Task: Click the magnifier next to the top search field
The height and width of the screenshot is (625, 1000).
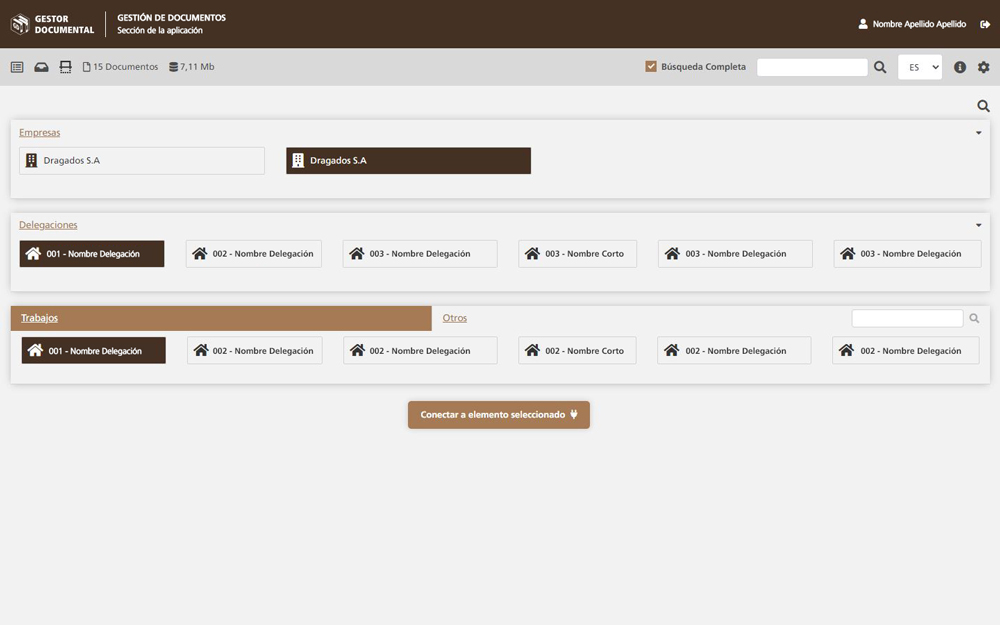Action: click(x=880, y=67)
